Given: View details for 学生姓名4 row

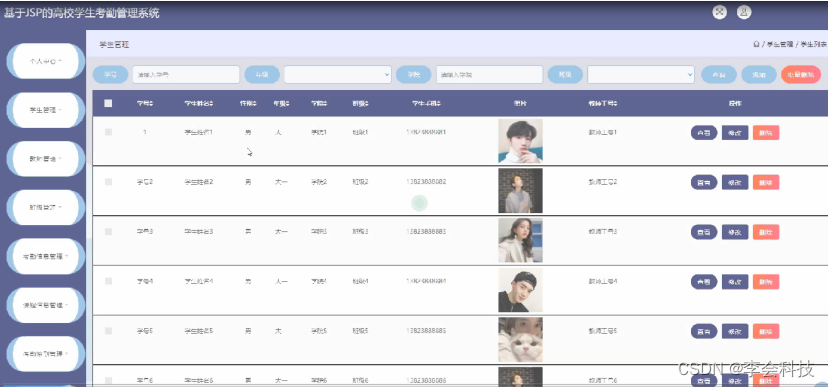Looking at the screenshot, I should pyautogui.click(x=704, y=282).
